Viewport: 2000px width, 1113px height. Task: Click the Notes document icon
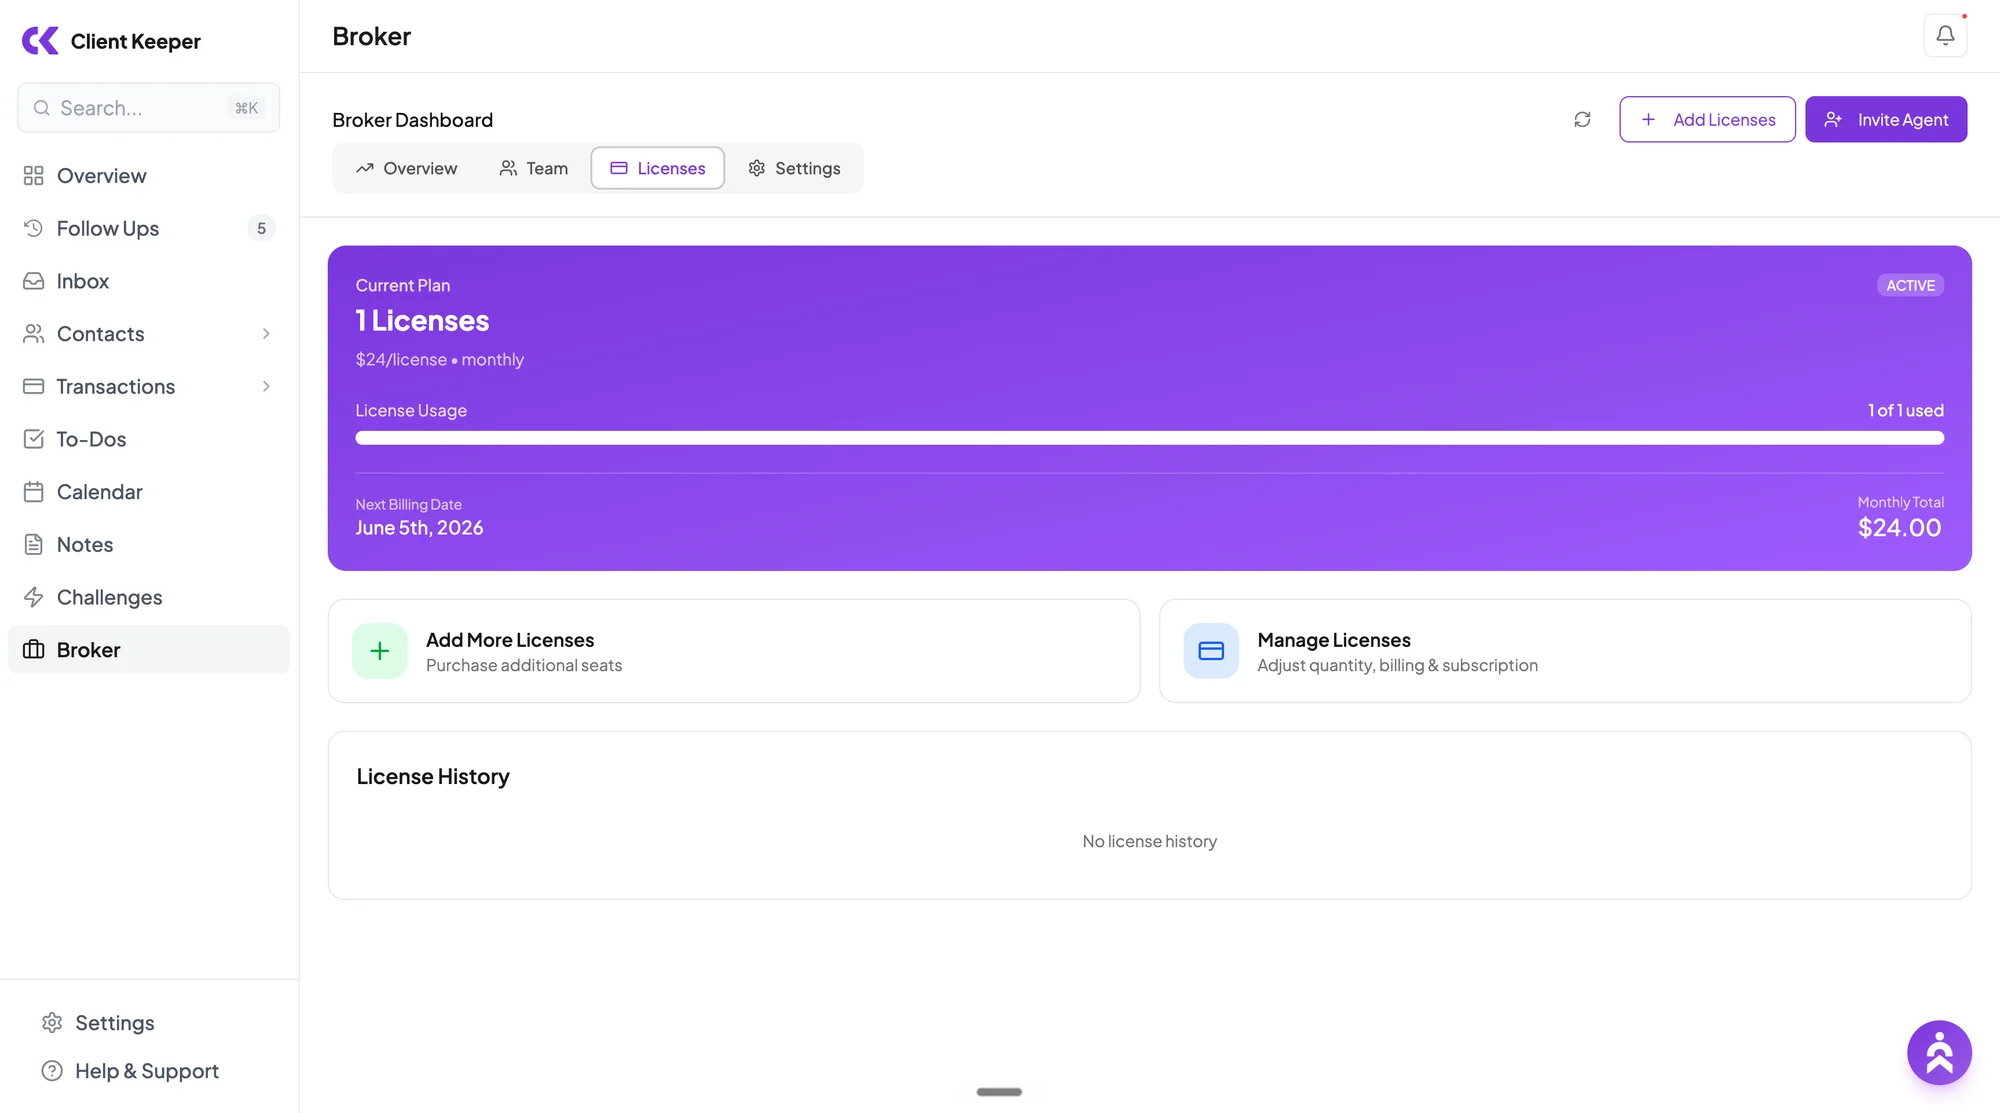[x=34, y=544]
